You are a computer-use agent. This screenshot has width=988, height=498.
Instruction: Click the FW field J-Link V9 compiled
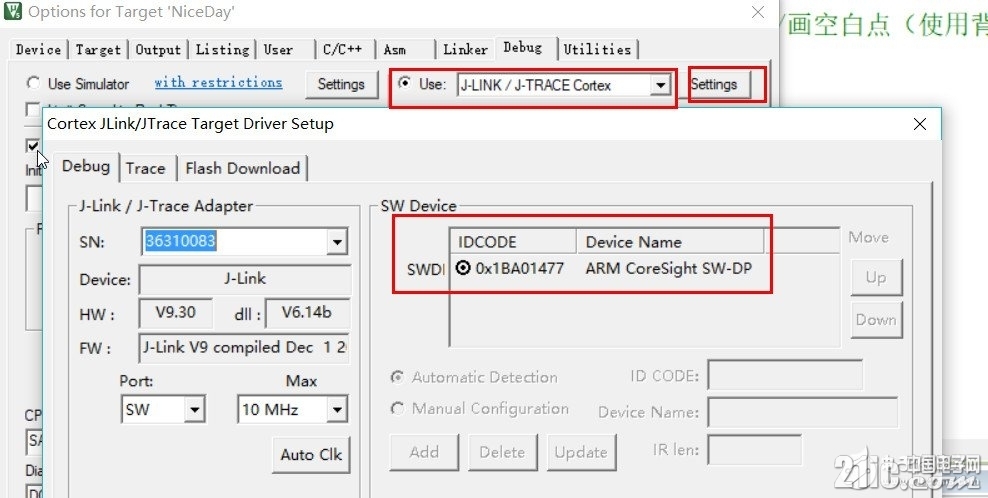click(x=244, y=348)
